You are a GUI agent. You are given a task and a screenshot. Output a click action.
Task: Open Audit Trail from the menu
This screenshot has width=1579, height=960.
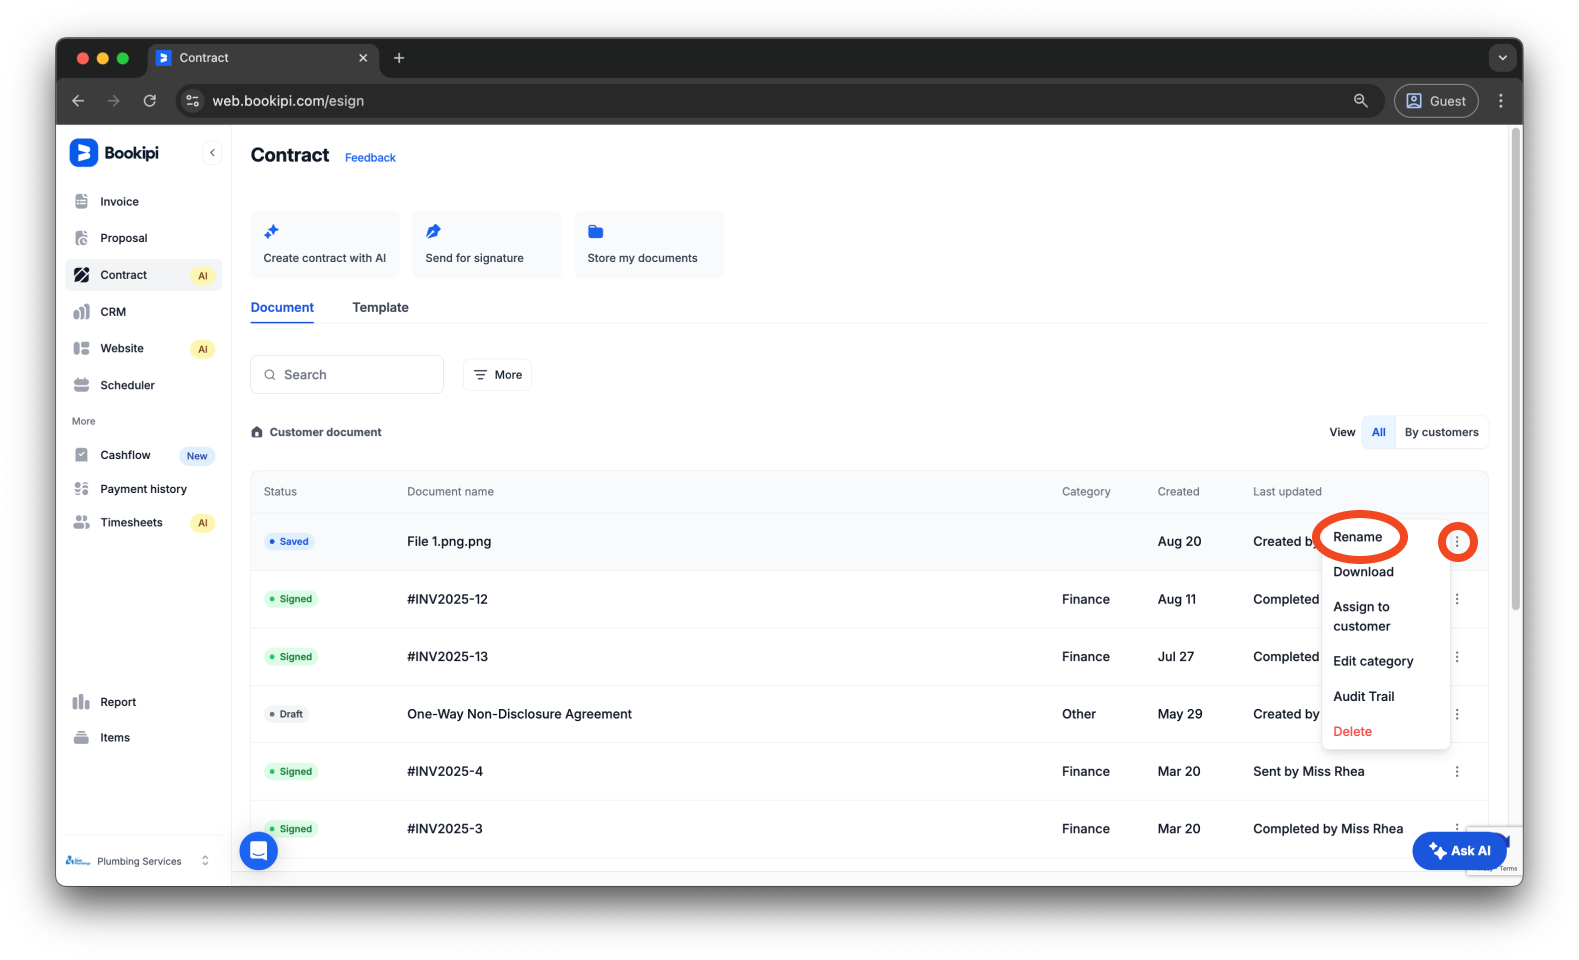pyautogui.click(x=1363, y=697)
